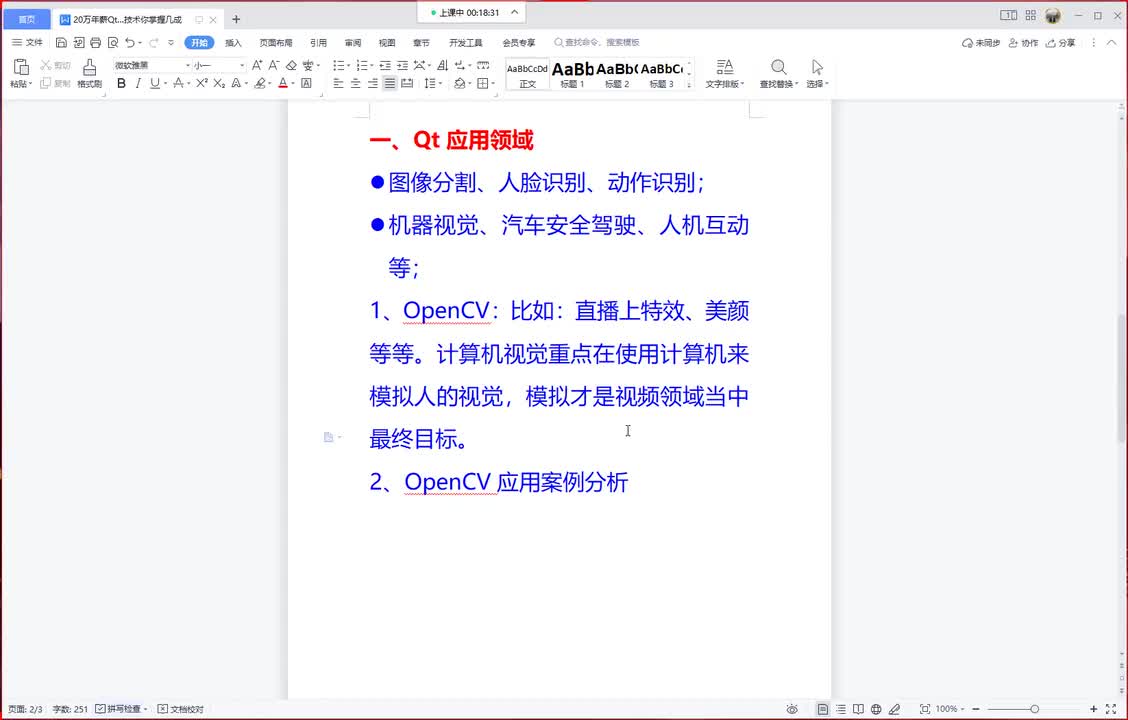Apply distributed alignment
Viewport: 1128px width, 720px height.
pyautogui.click(x=407, y=83)
